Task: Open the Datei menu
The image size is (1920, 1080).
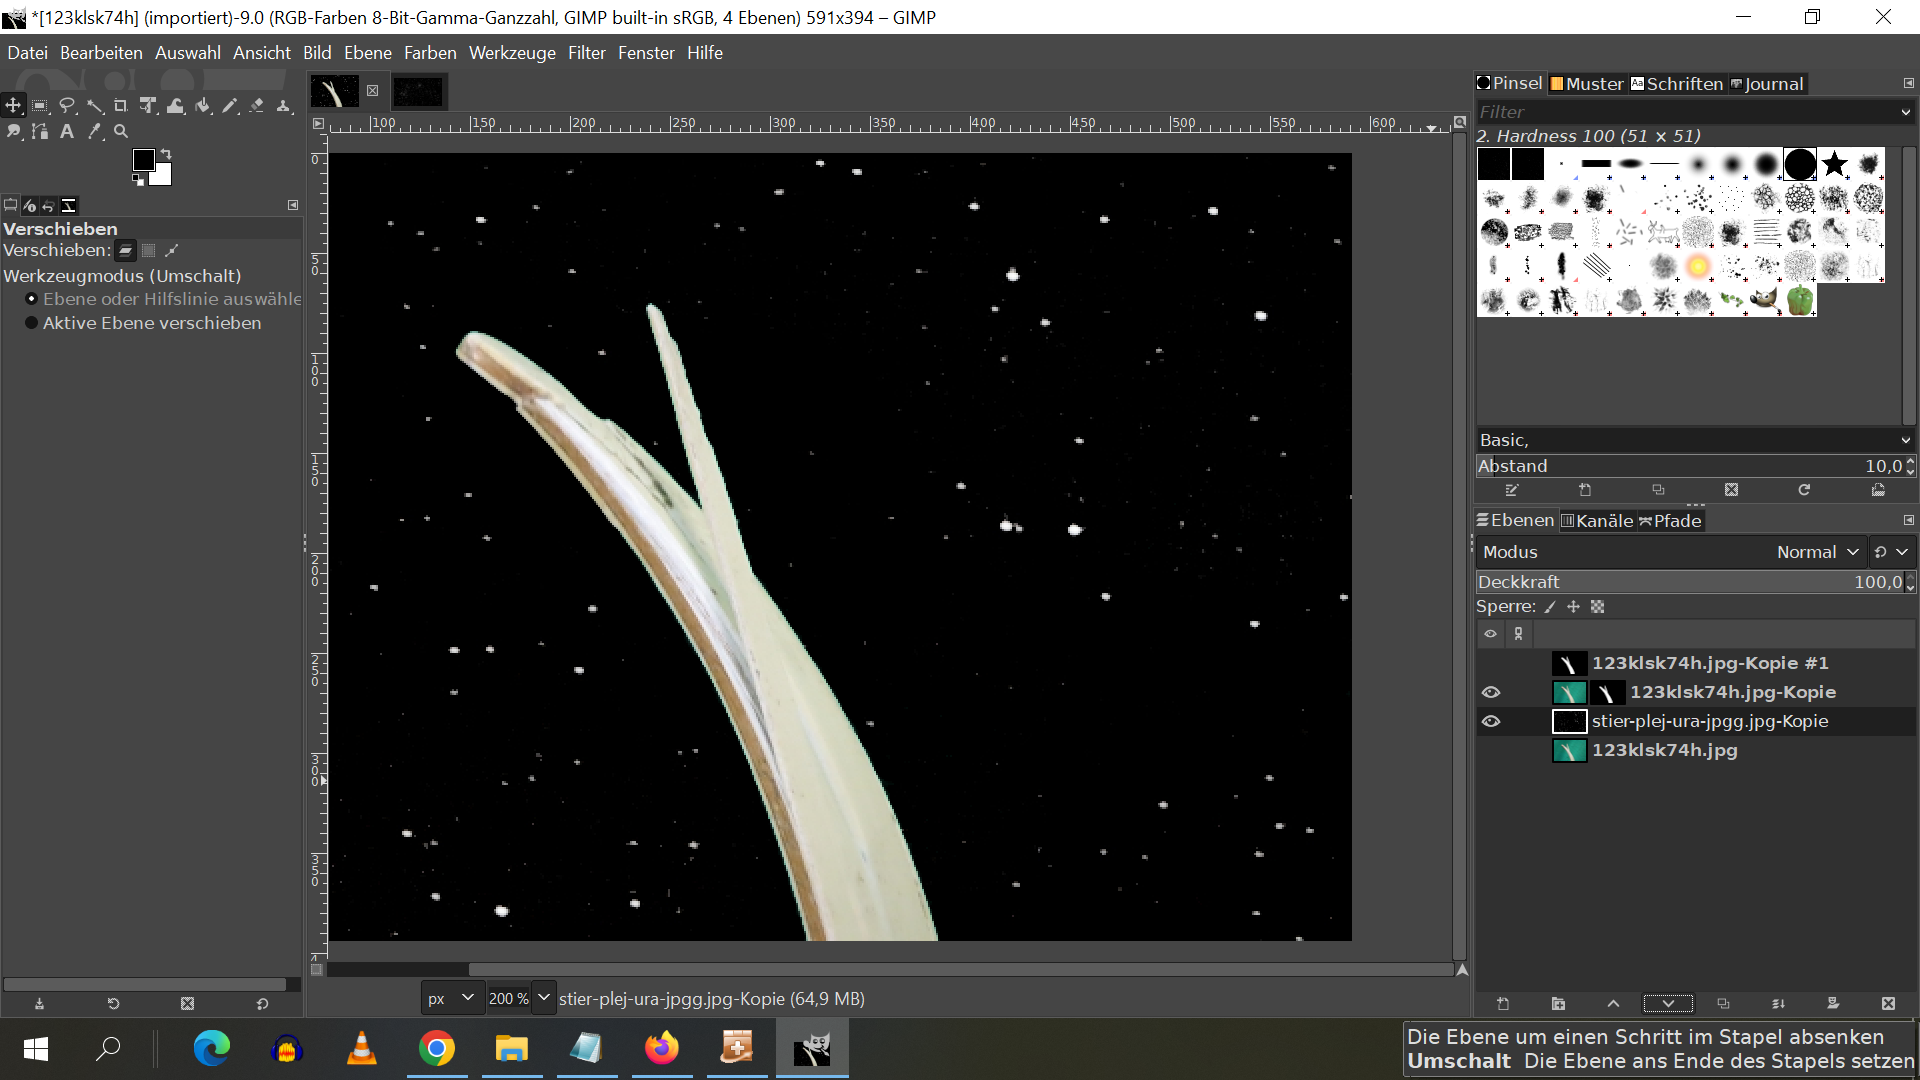Action: pos(27,53)
